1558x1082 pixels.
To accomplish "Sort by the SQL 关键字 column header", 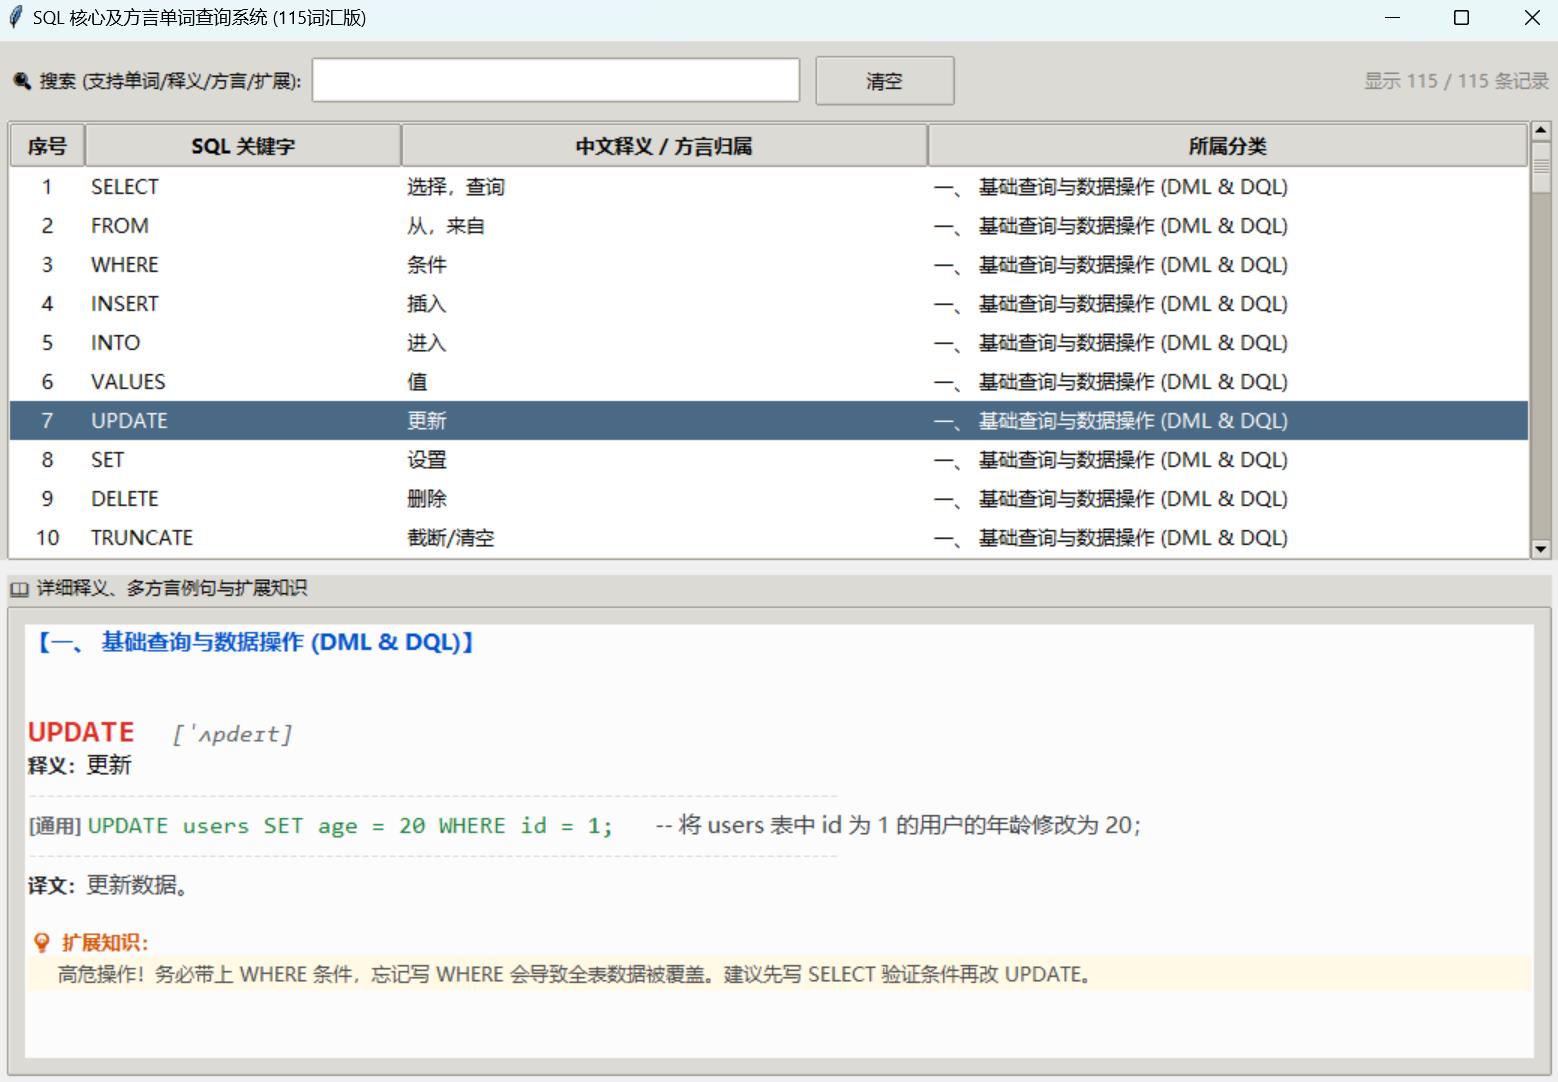I will pyautogui.click(x=243, y=146).
